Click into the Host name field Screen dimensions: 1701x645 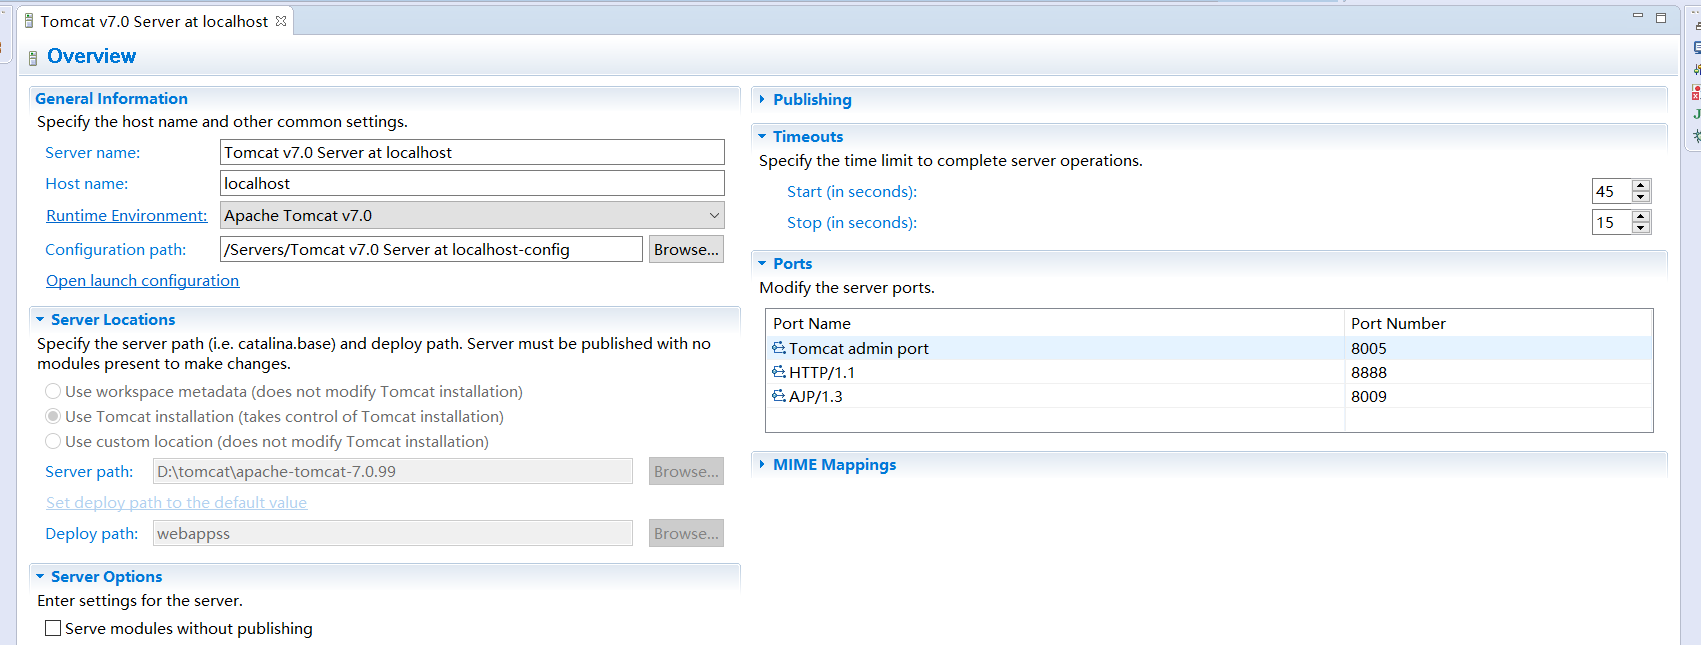point(472,183)
